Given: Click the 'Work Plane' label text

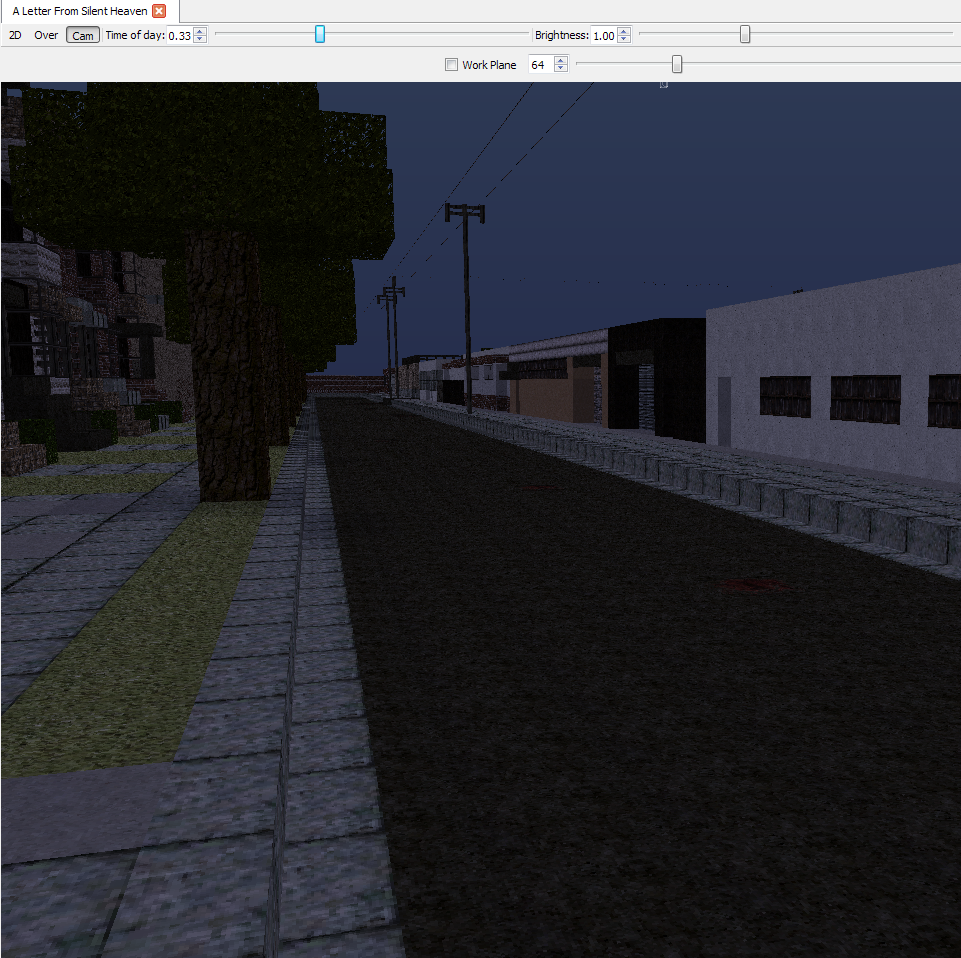Looking at the screenshot, I should [489, 65].
